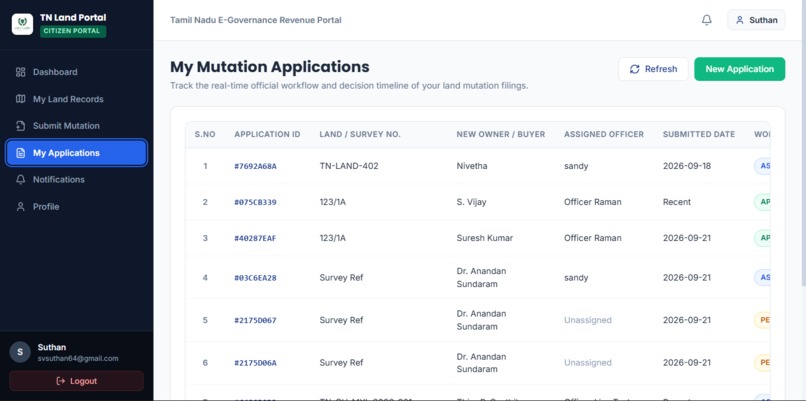Open application #03C6EA28
The width and height of the screenshot is (806, 401).
[x=255, y=278]
